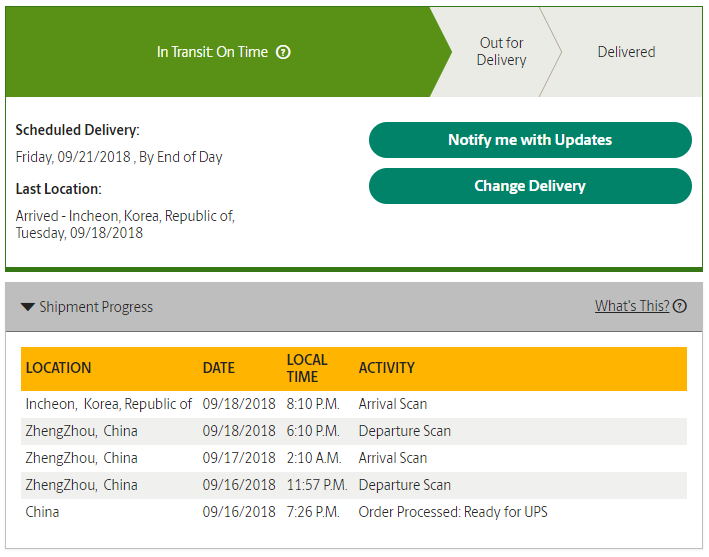The height and width of the screenshot is (557, 709).
Task: Select the ZhengZhou 11:57 P.M. Departure Scan row
Action: click(x=354, y=485)
